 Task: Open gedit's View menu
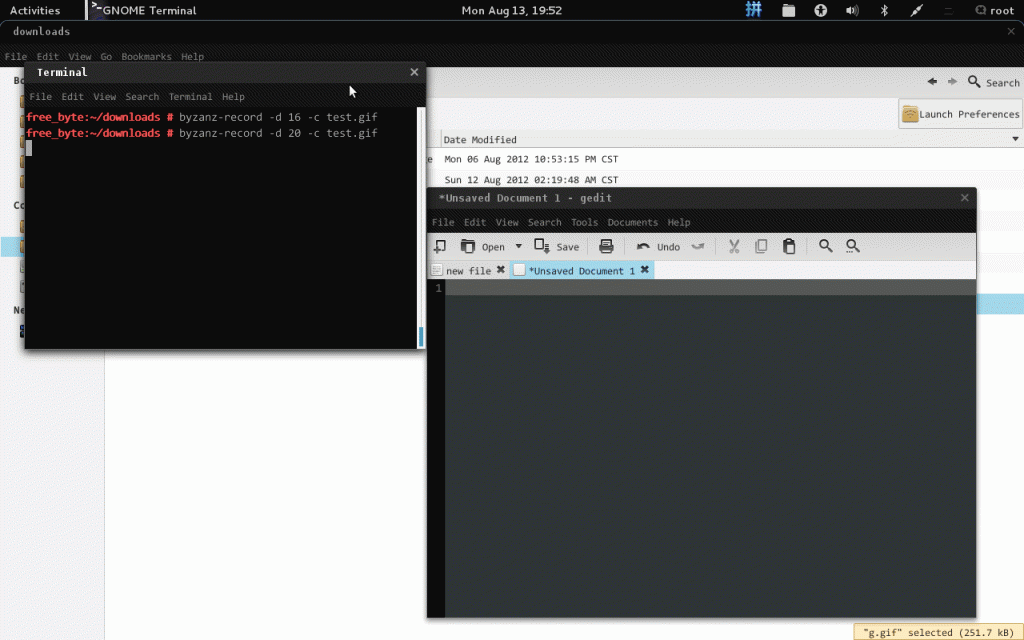click(x=507, y=222)
